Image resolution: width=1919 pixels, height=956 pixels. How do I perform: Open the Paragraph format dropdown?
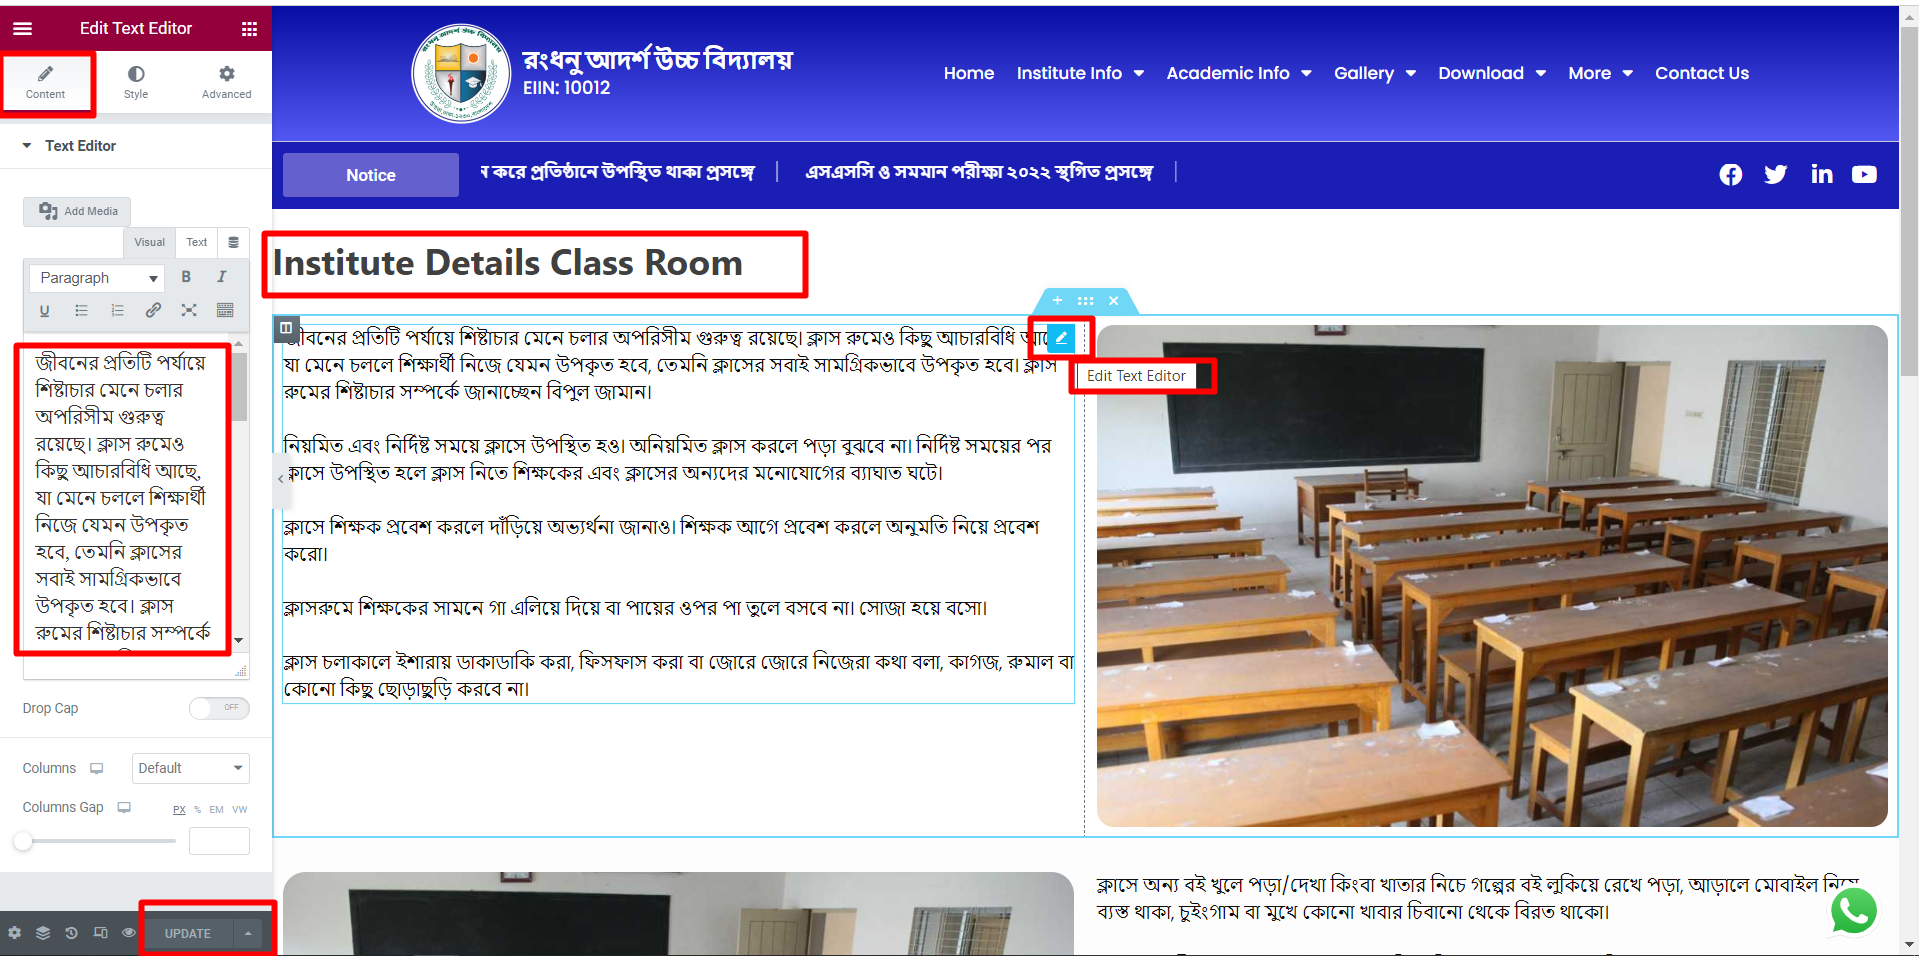(x=97, y=278)
